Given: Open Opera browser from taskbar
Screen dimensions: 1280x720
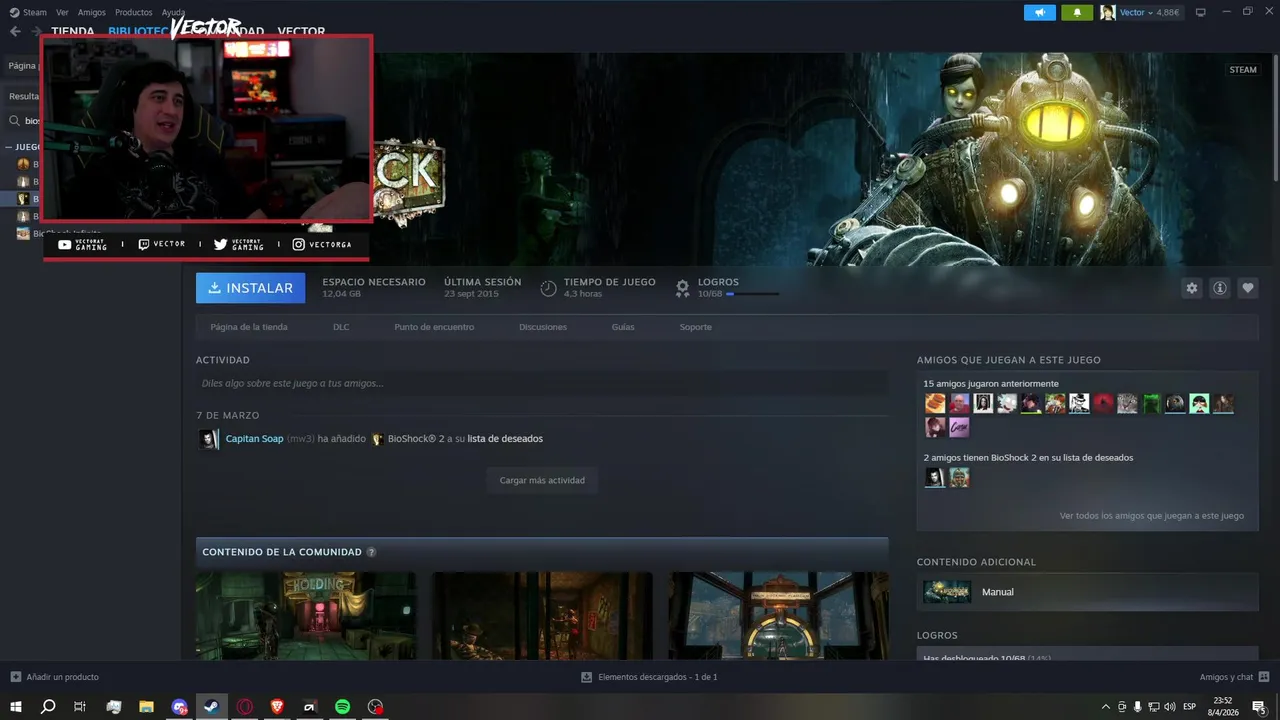Looking at the screenshot, I should (x=245, y=707).
